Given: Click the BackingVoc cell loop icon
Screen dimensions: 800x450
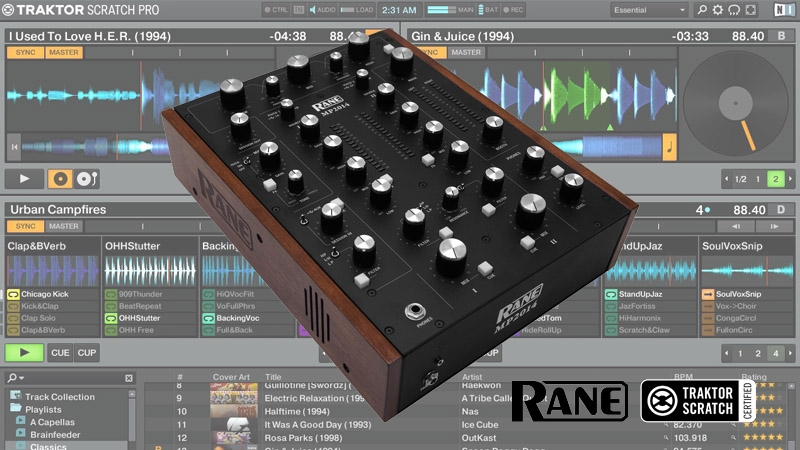Looking at the screenshot, I should [x=208, y=318].
